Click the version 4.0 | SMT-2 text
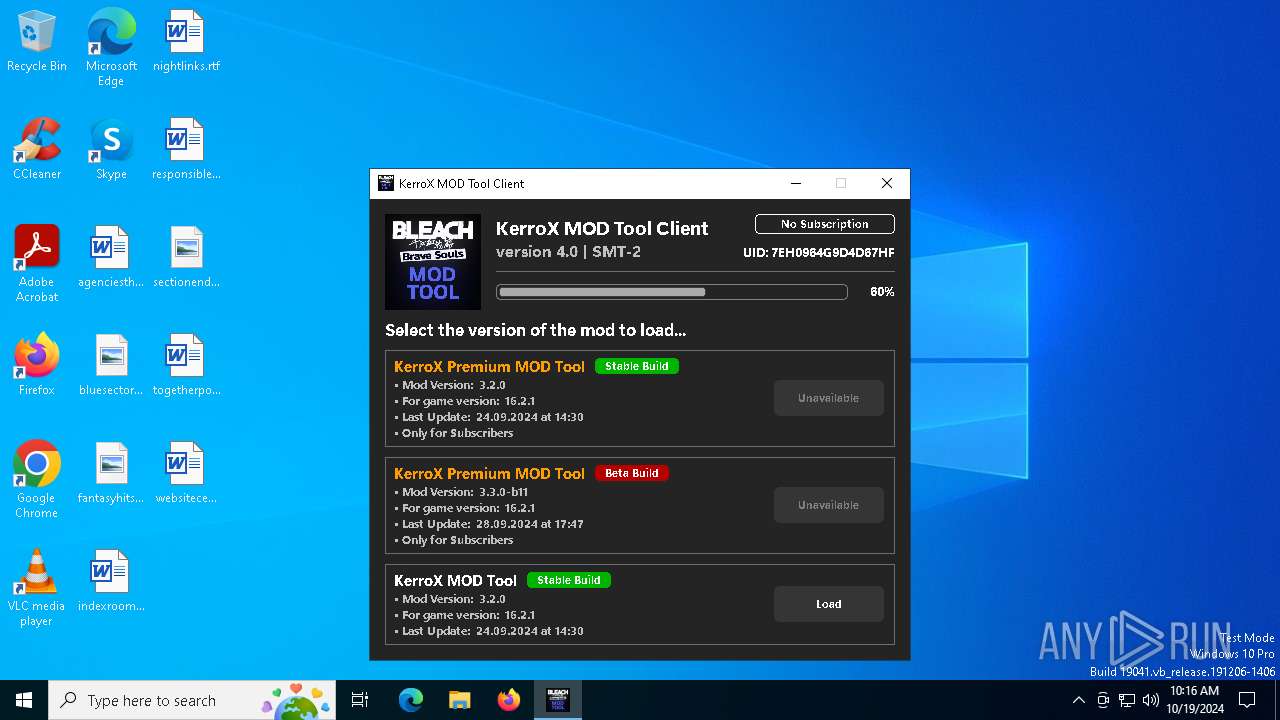 [x=569, y=252]
